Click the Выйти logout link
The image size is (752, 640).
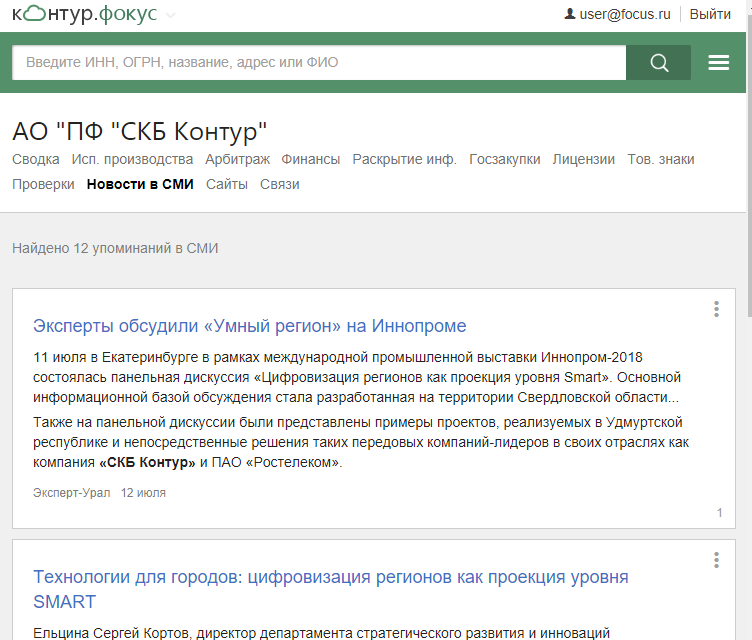click(710, 14)
